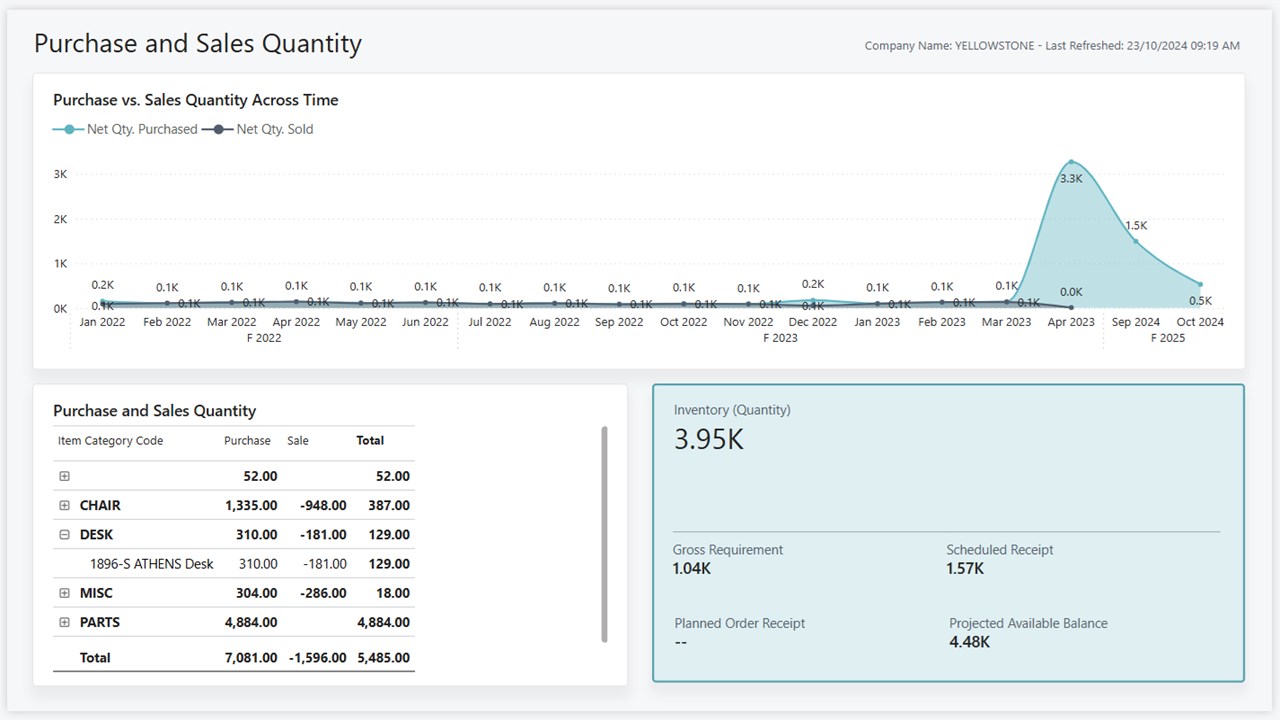Select the Oct 2024 purchased data point
The height and width of the screenshot is (720, 1280).
[1200, 284]
